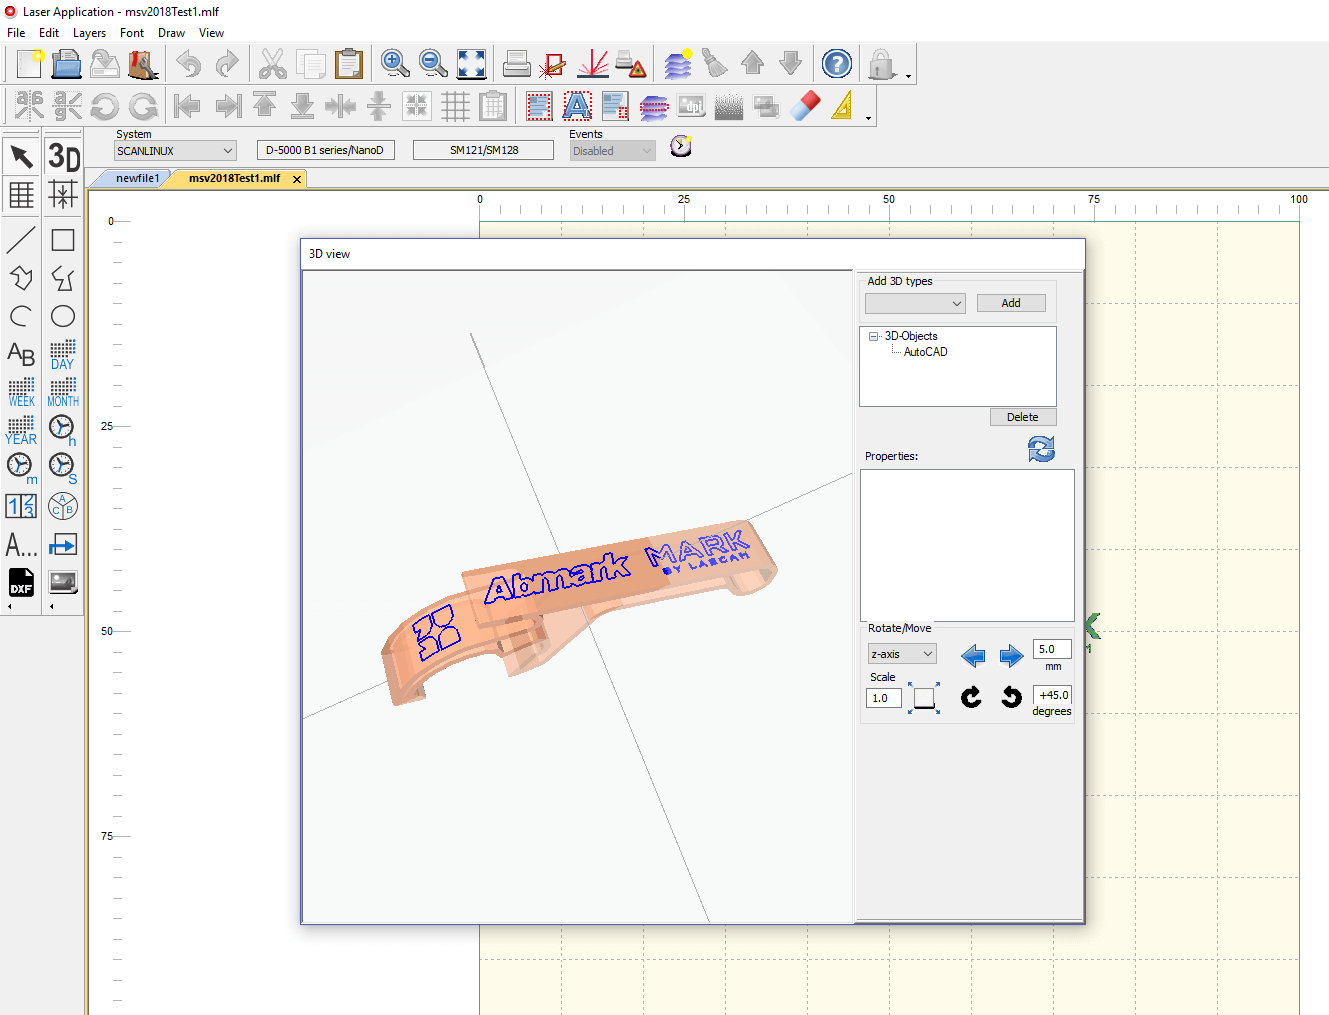Viewport: 1329px width, 1015px height.
Task: Open help with question mark icon
Action: 836,64
